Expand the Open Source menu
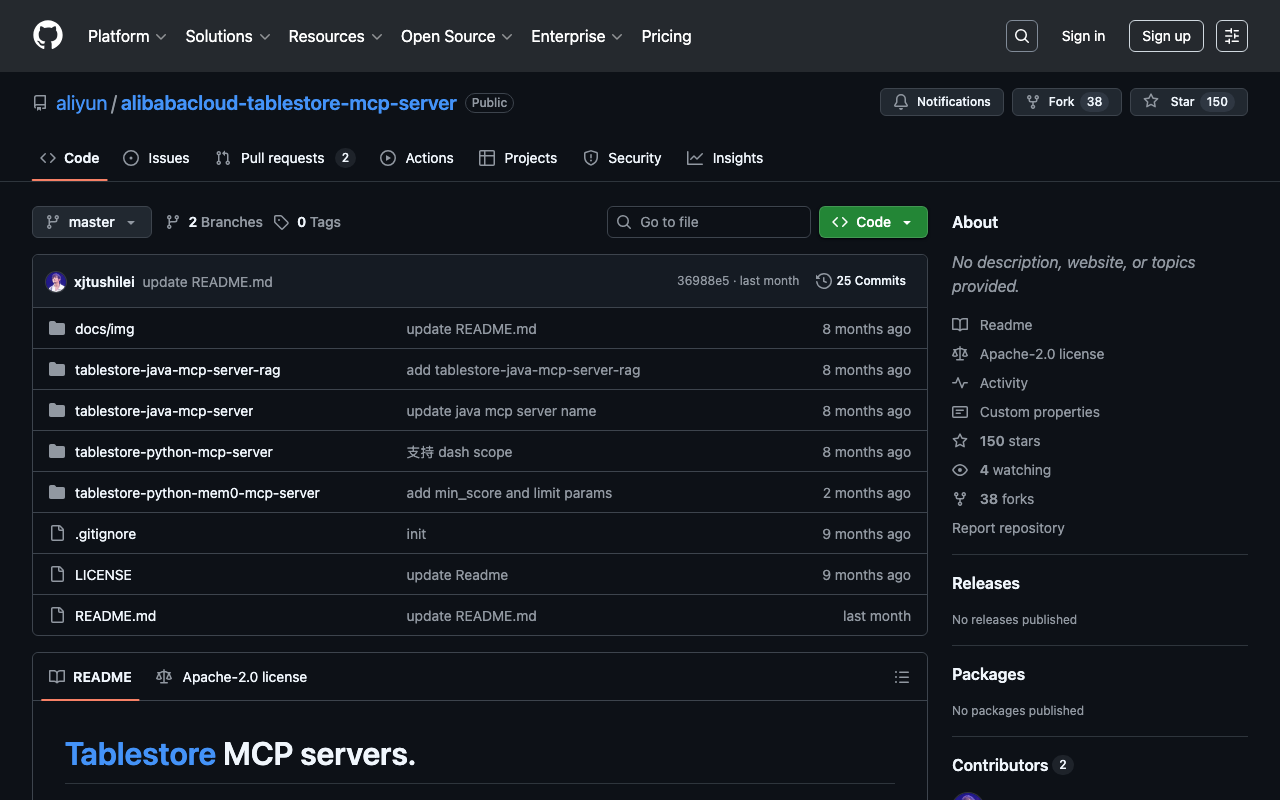The image size is (1280, 800). tap(456, 36)
